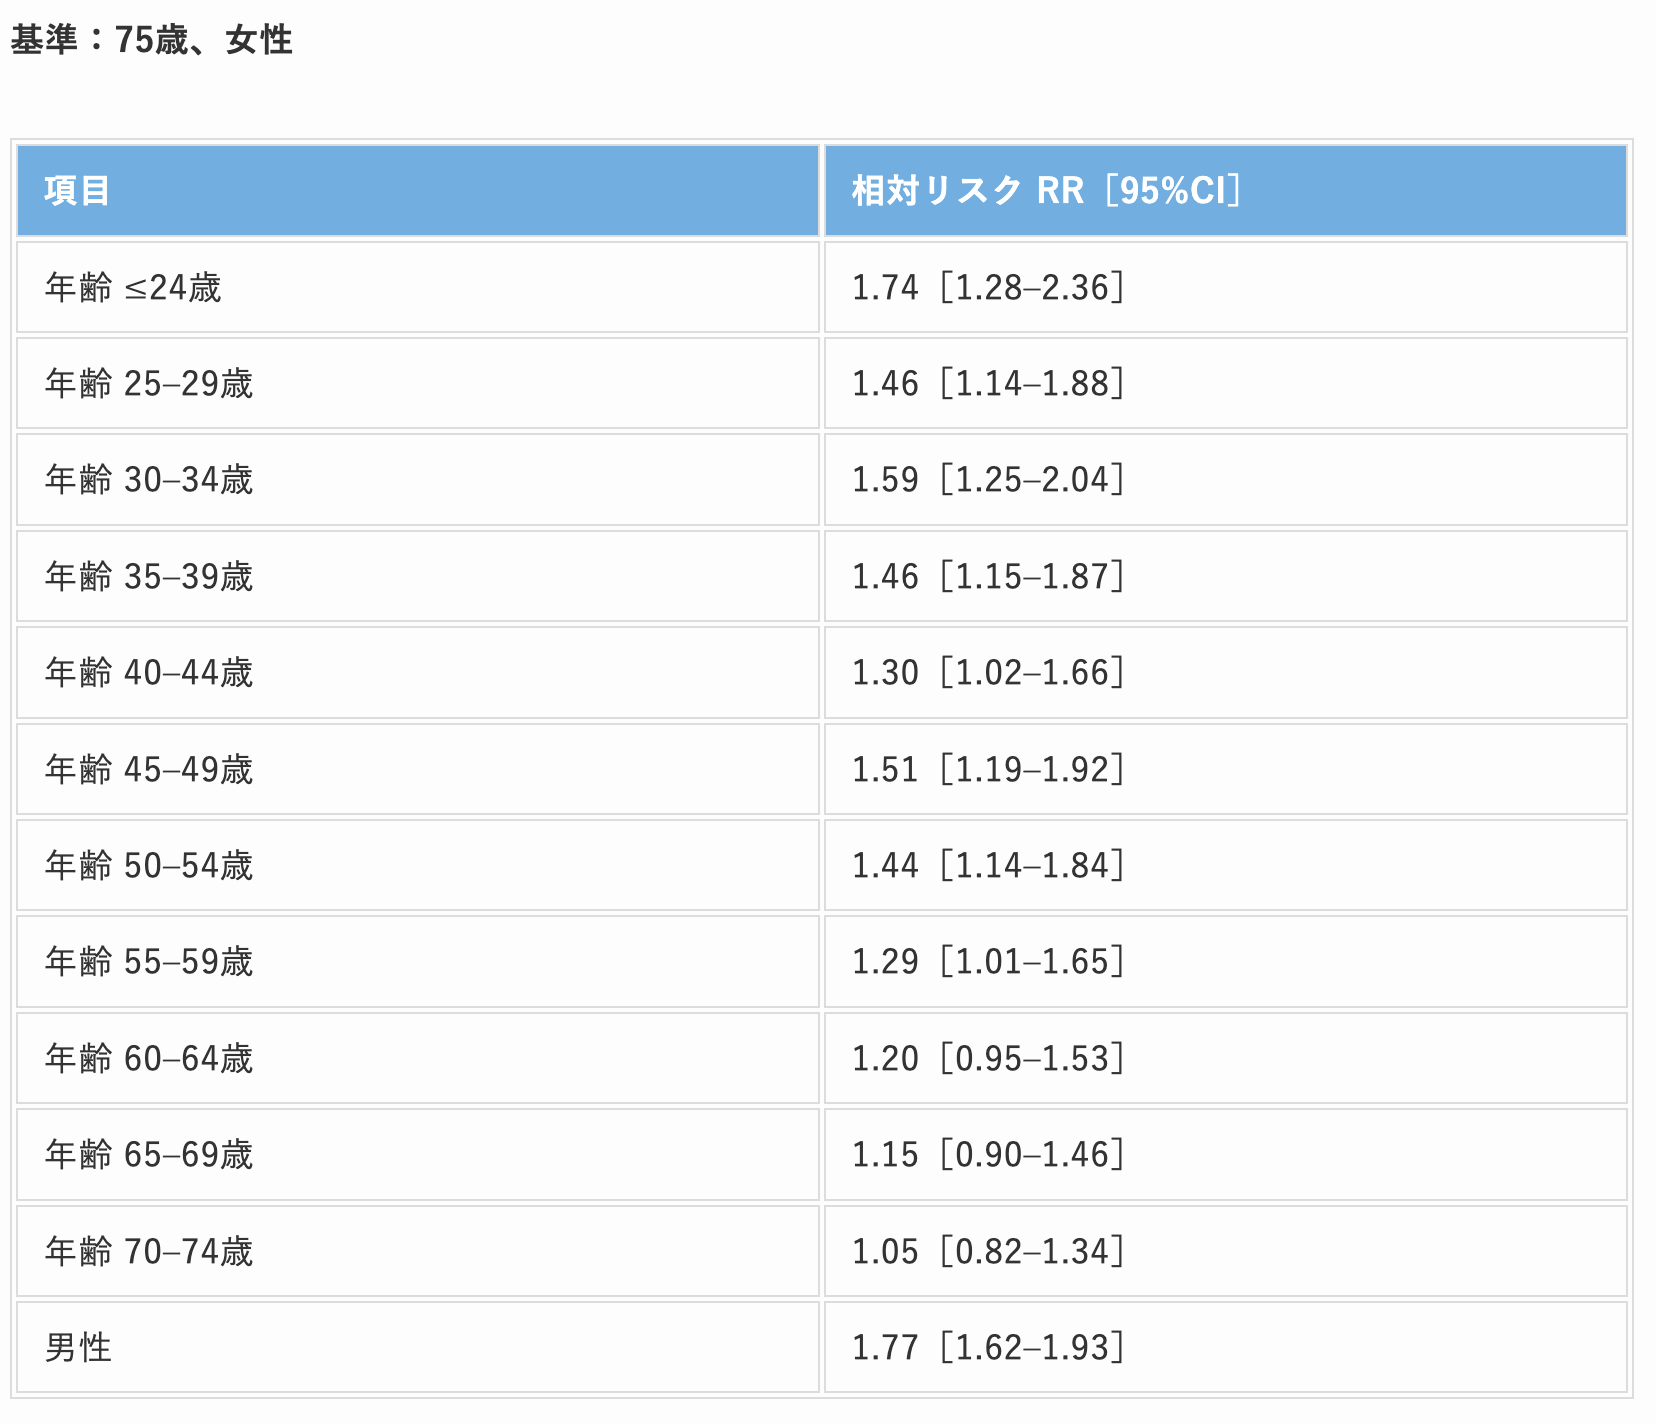The image size is (1656, 1424).
Task: Click the value 1.51 [1.19–1.92]
Action: tap(987, 770)
